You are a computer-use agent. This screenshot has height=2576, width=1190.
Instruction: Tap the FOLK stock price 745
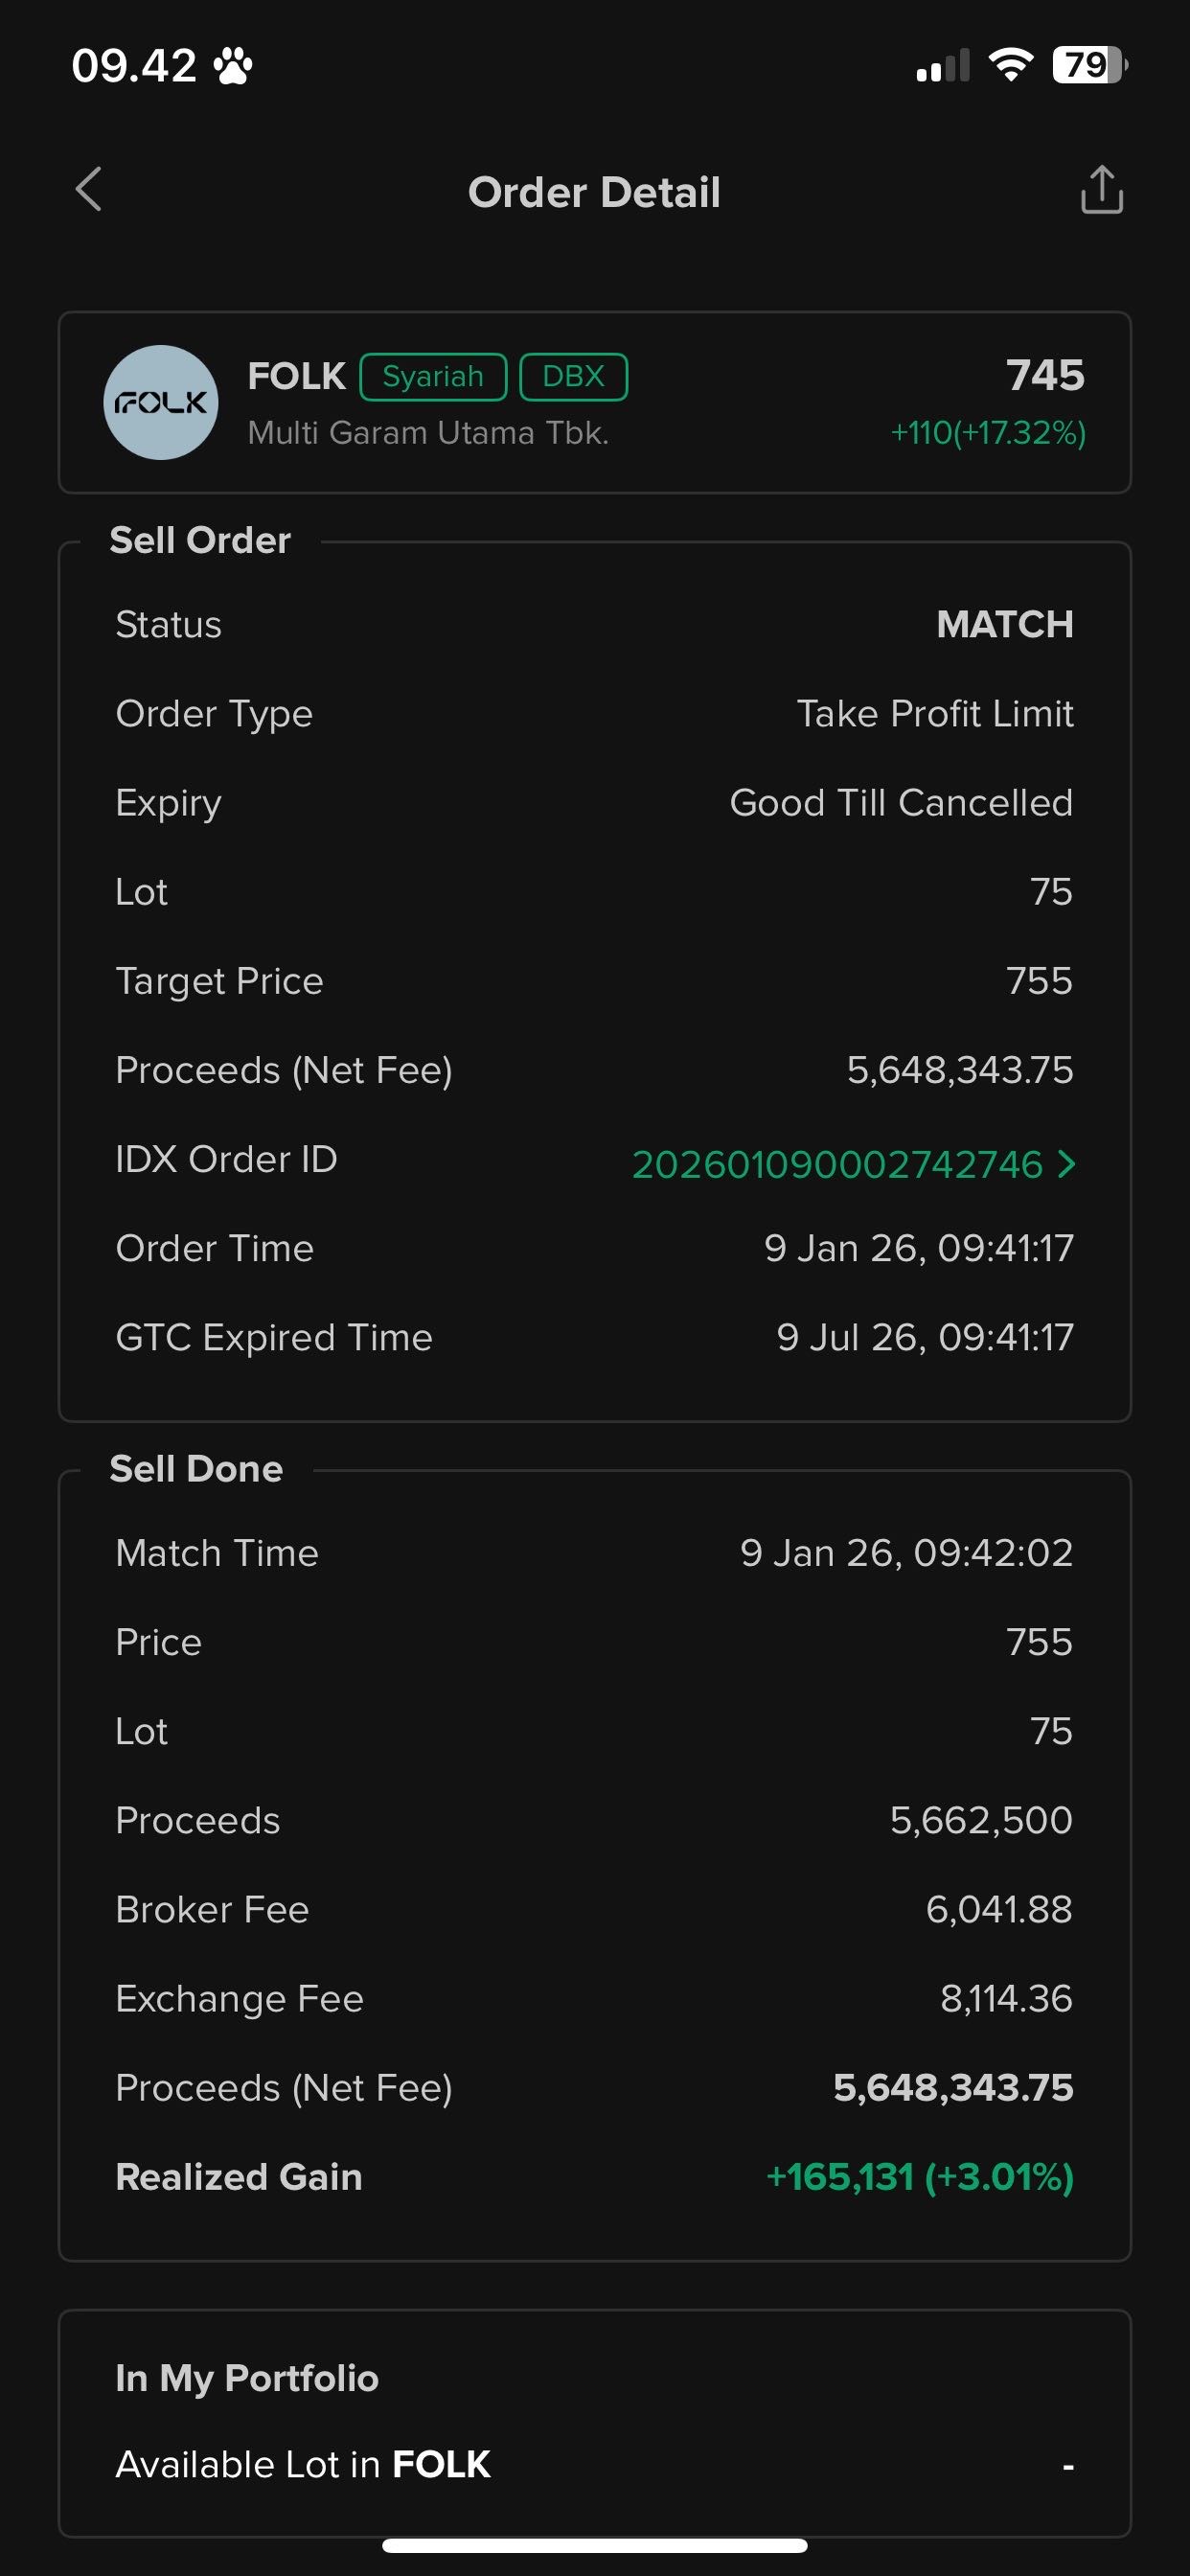point(1045,376)
